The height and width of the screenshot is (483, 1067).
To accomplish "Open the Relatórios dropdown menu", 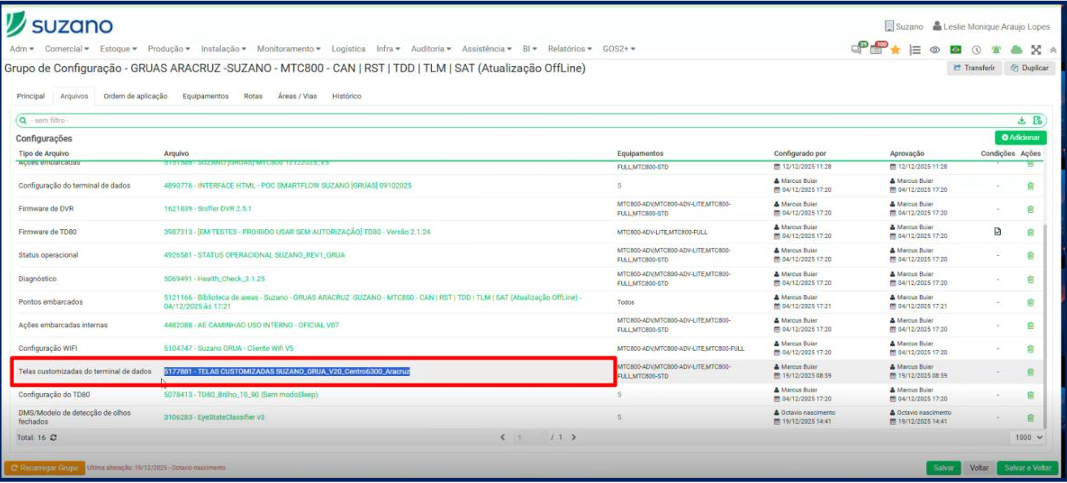I will (x=570, y=48).
